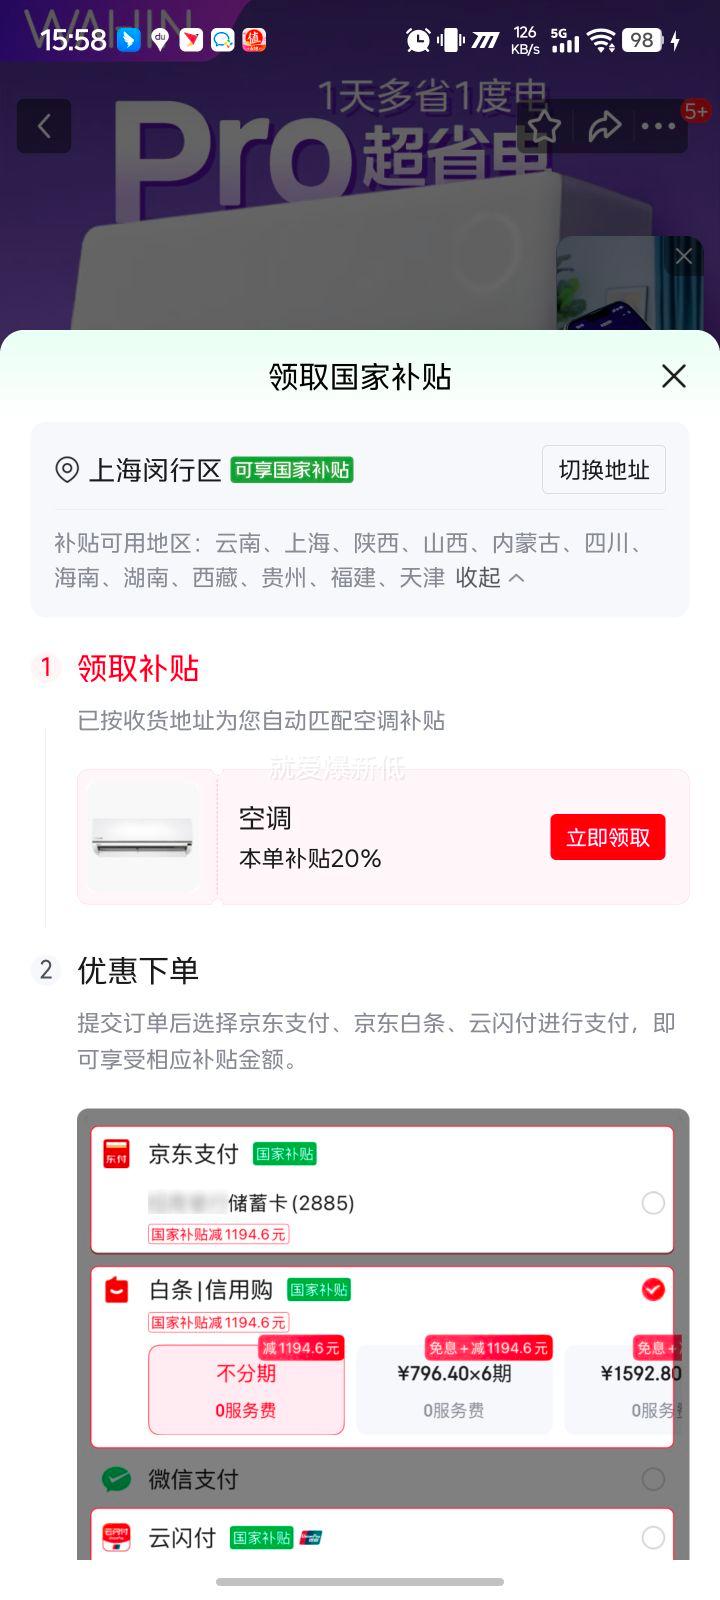Tap the 云闪付 logo icon
The width and height of the screenshot is (720, 1600).
click(x=117, y=1537)
